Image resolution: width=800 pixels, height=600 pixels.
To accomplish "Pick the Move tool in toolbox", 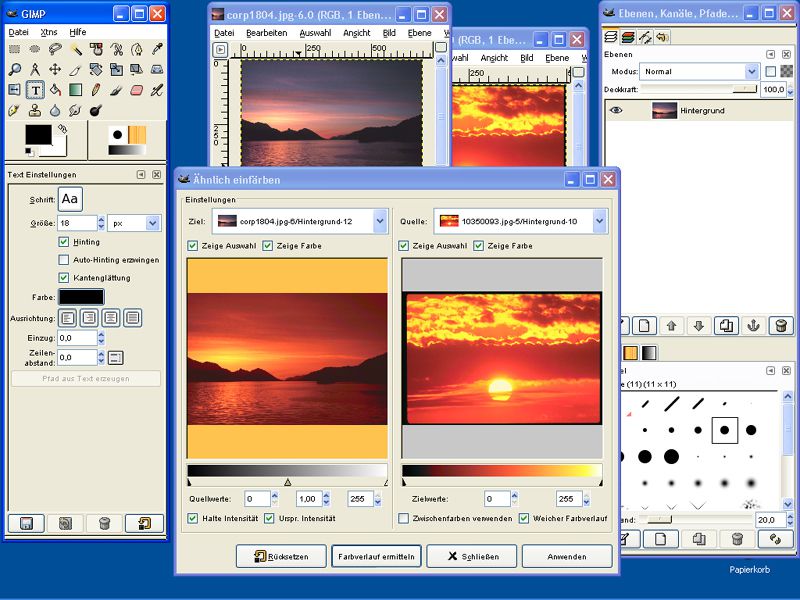I will pyautogui.click(x=55, y=69).
